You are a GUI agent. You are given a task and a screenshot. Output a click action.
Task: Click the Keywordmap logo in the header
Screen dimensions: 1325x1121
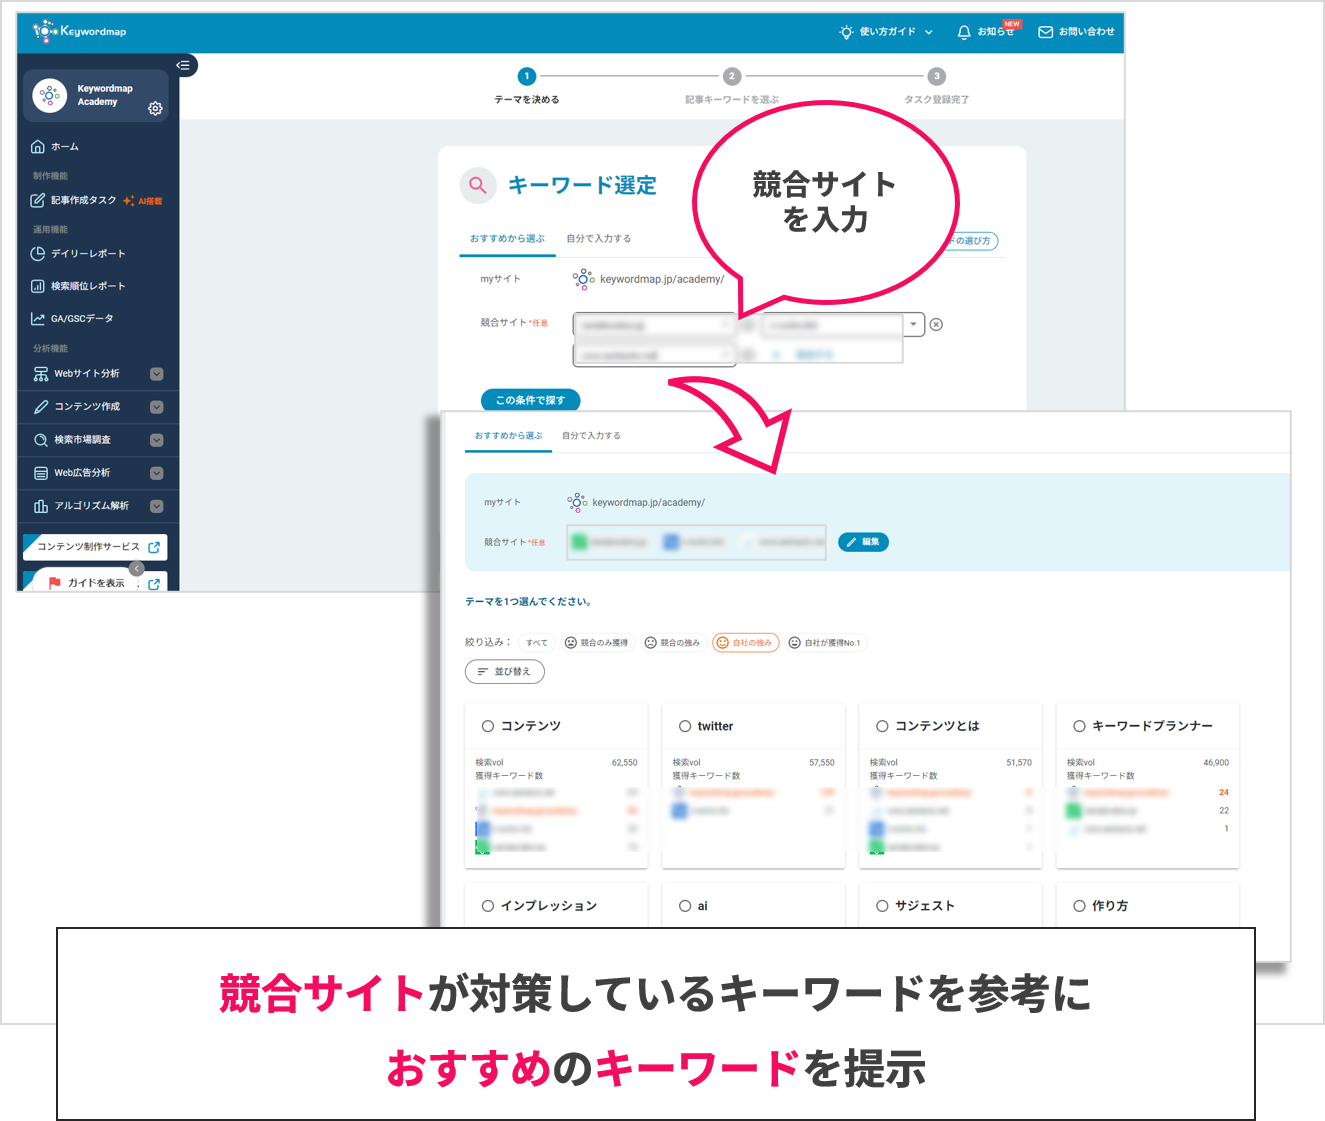point(79,31)
